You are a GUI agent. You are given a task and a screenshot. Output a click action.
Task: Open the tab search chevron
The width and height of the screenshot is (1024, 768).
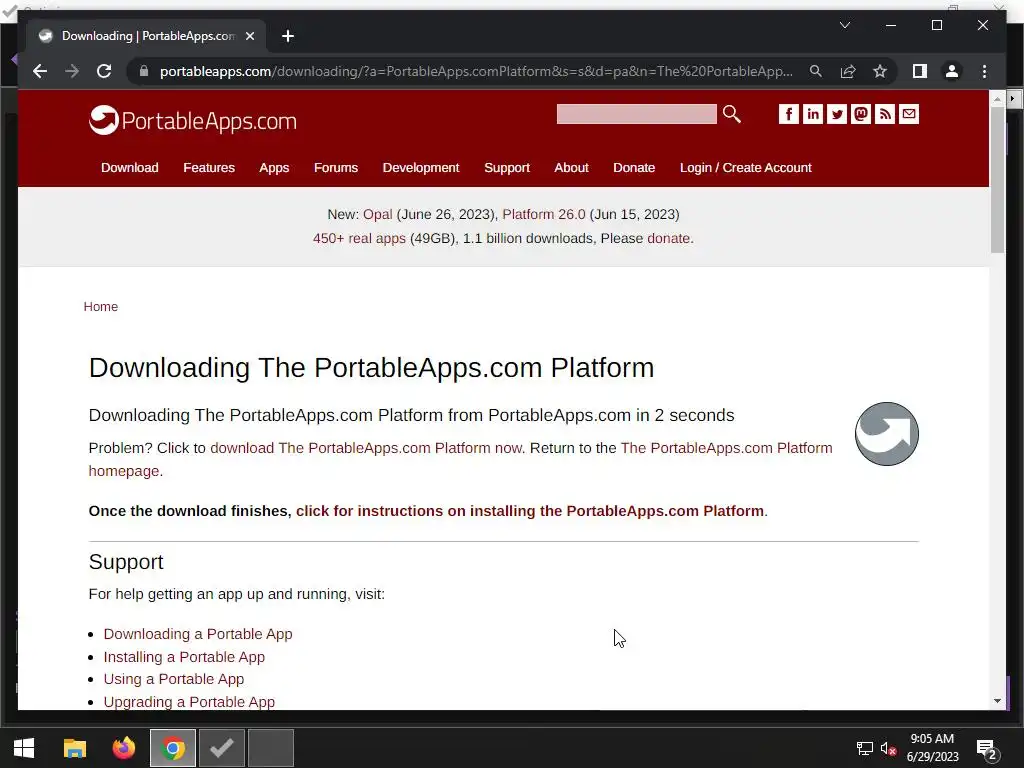(844, 25)
